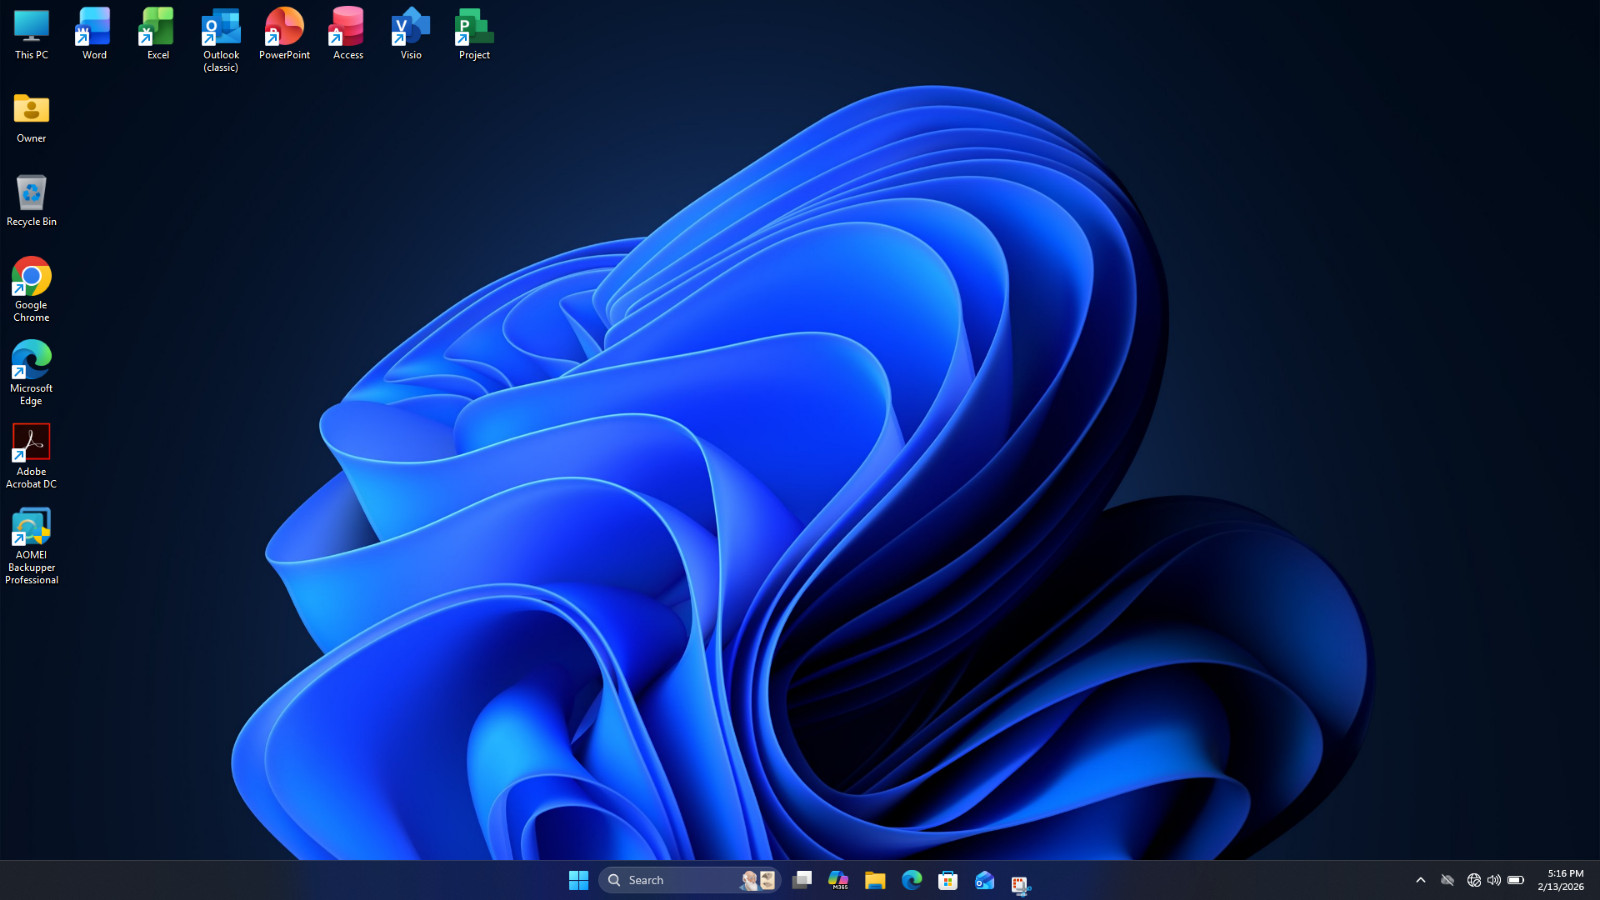The height and width of the screenshot is (900, 1600).
Task: Select the Google Chrome shortcut
Action: 31,290
